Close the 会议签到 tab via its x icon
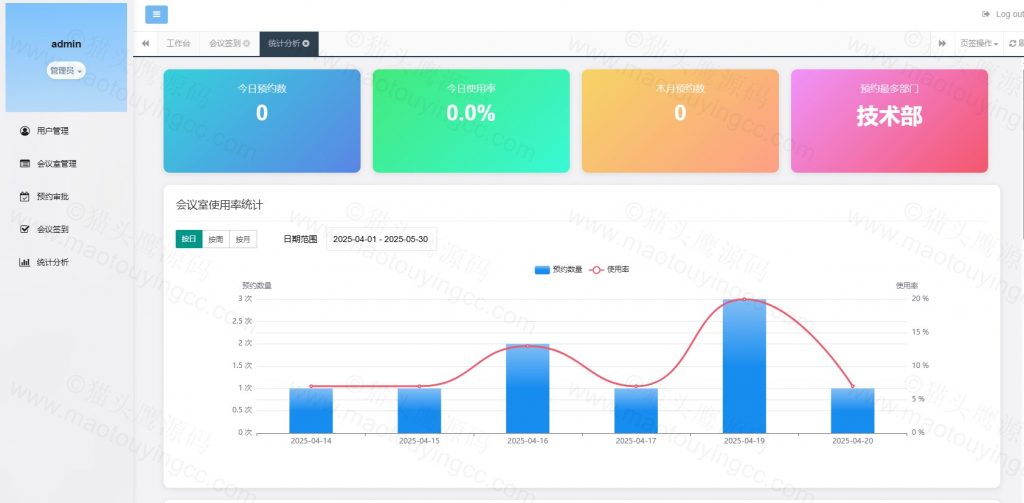This screenshot has width=1024, height=503. 246,44
